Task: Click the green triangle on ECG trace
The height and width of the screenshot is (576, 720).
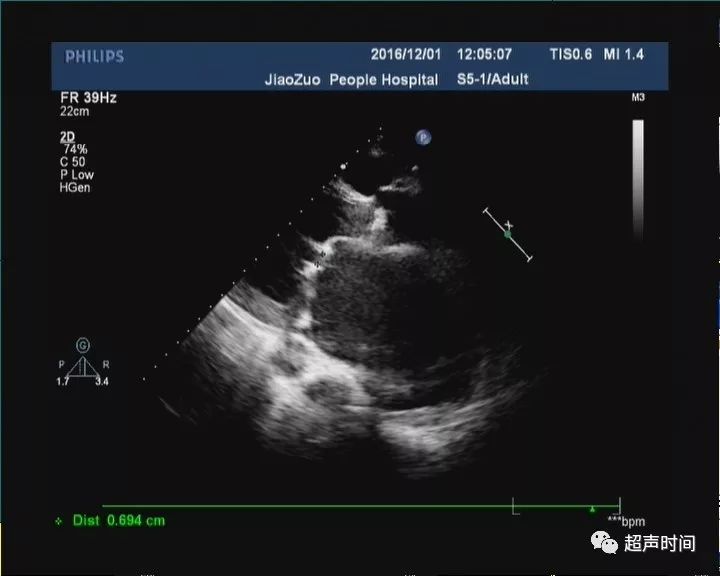Action: click(x=592, y=509)
